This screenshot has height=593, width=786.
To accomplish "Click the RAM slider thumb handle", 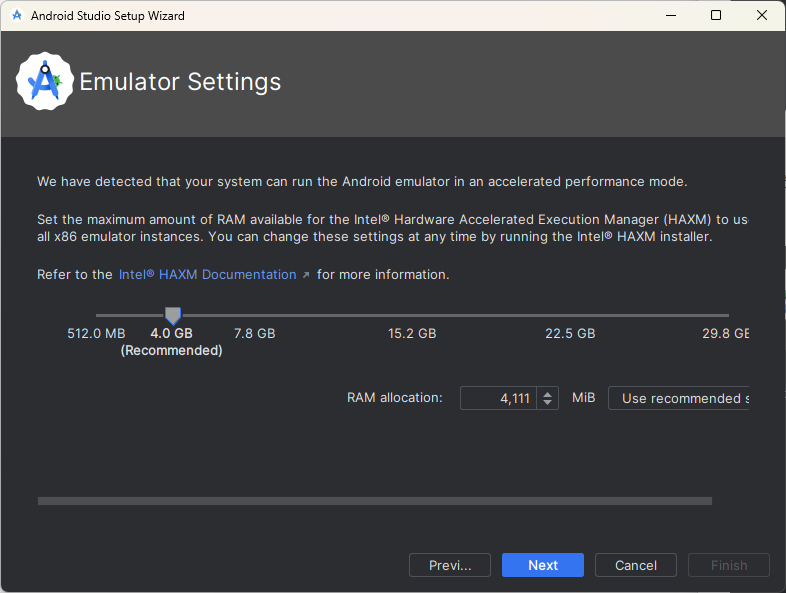I will (173, 316).
